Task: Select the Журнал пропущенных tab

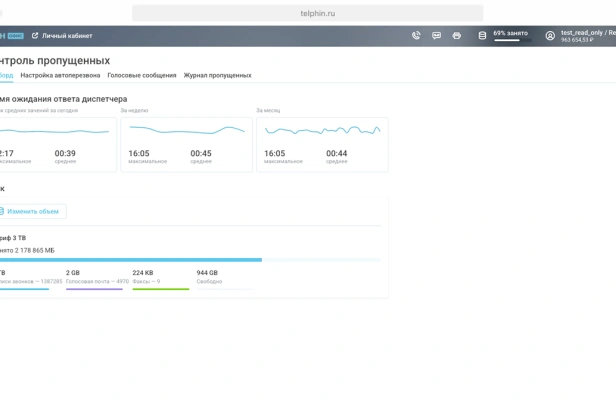Action: pos(217,75)
